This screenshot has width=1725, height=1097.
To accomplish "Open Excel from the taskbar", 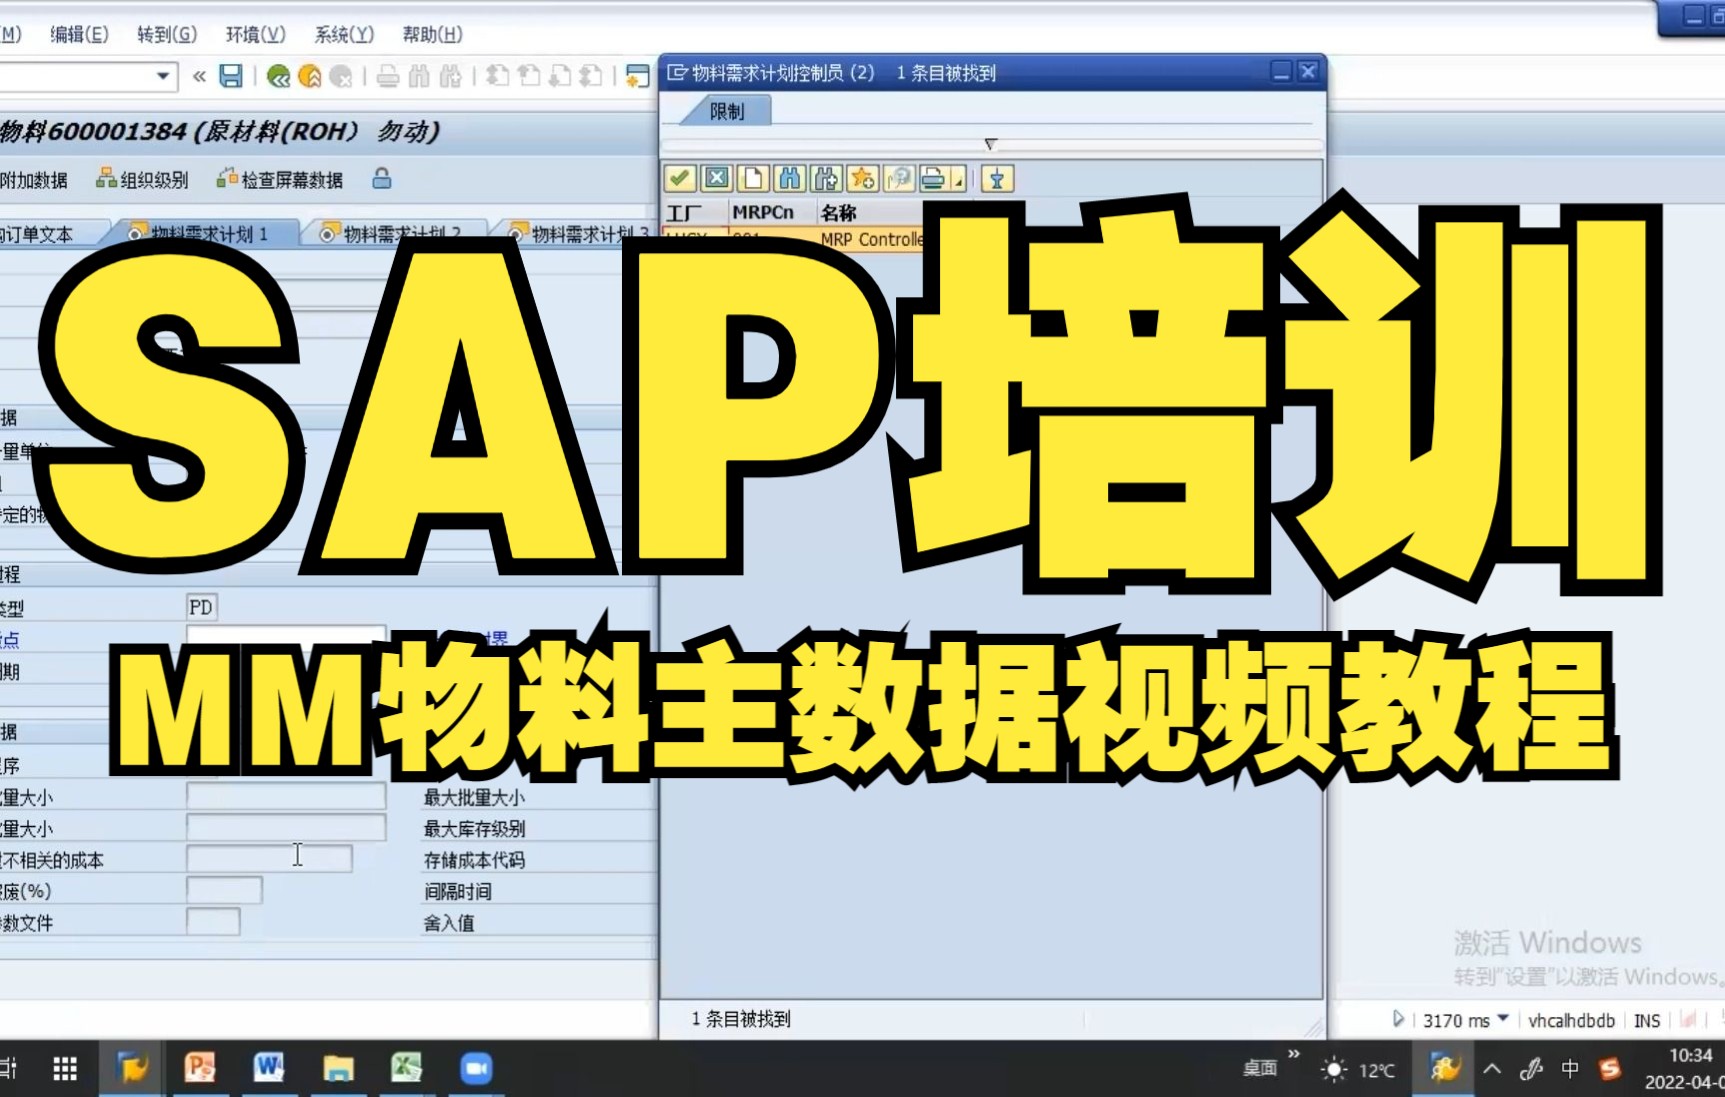I will (406, 1068).
